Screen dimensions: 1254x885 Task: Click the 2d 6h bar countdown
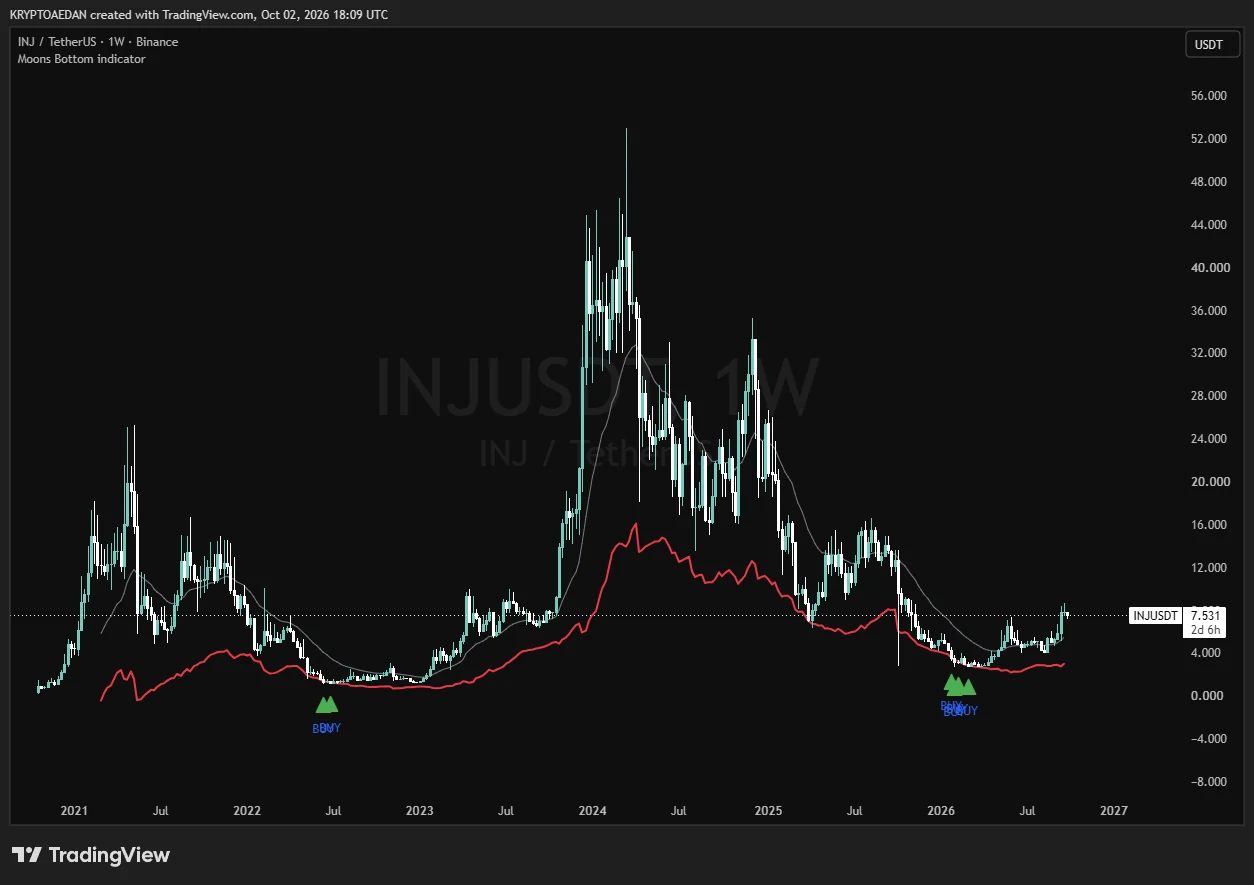click(x=1204, y=630)
